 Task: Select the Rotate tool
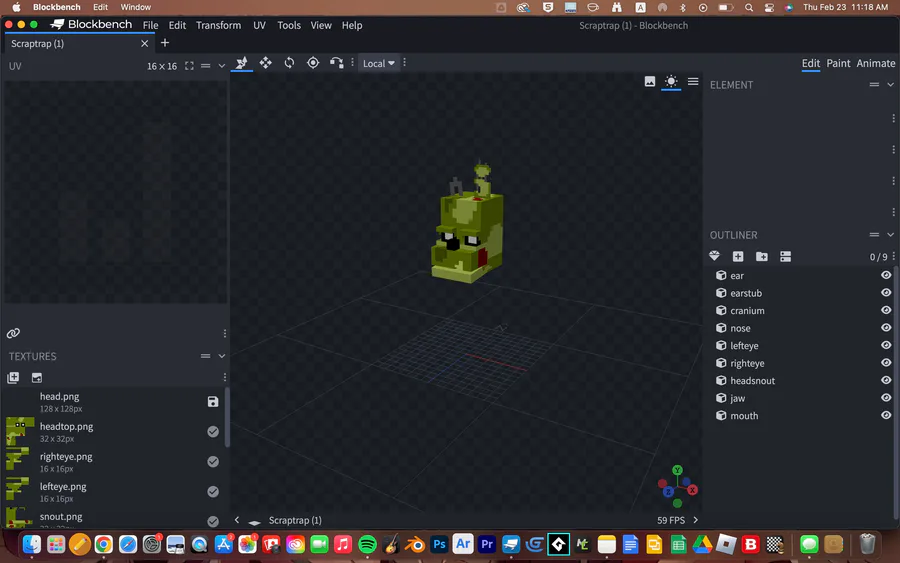tap(289, 63)
